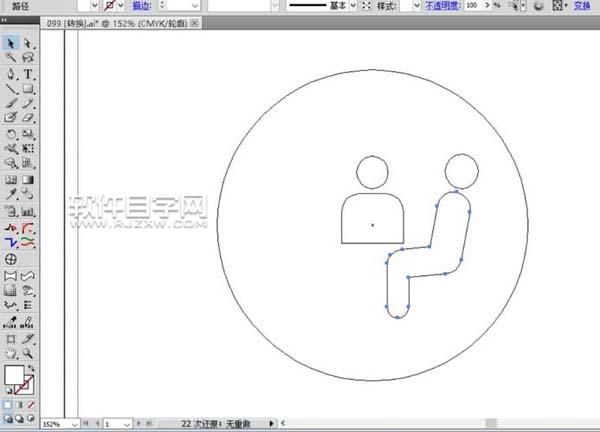Select the Mesh tool
Viewport: 600px width, 432px height.
click(x=11, y=180)
